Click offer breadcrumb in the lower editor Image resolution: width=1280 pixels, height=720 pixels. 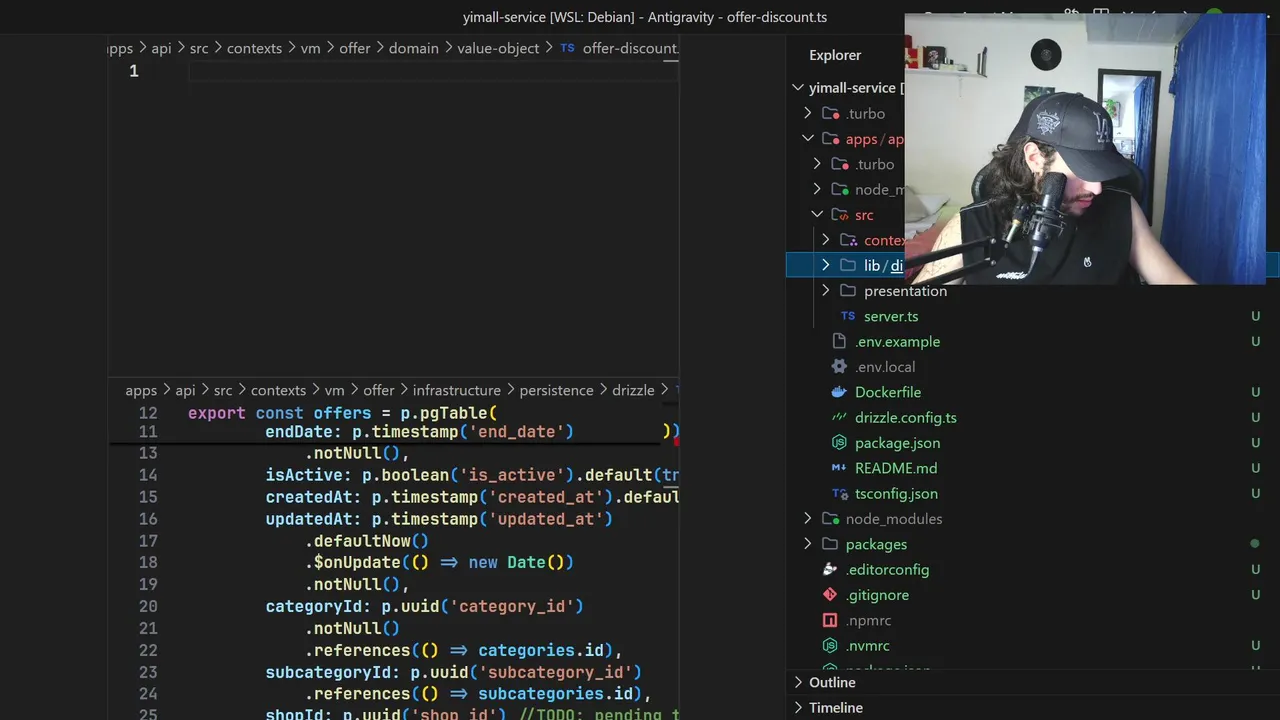(379, 390)
